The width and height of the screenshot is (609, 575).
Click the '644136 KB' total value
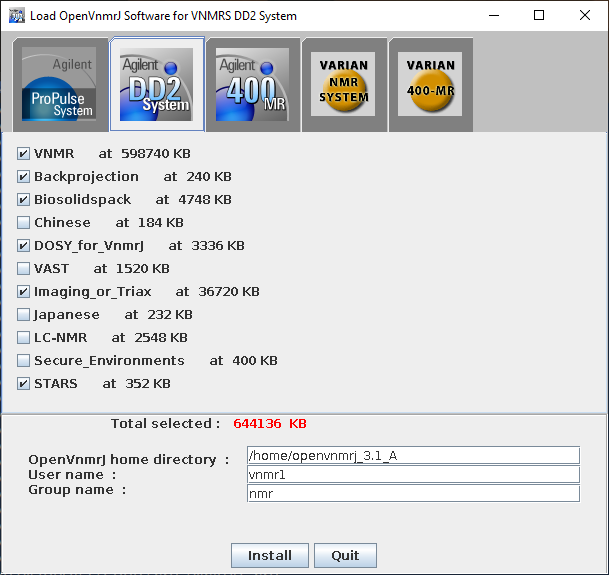270,423
